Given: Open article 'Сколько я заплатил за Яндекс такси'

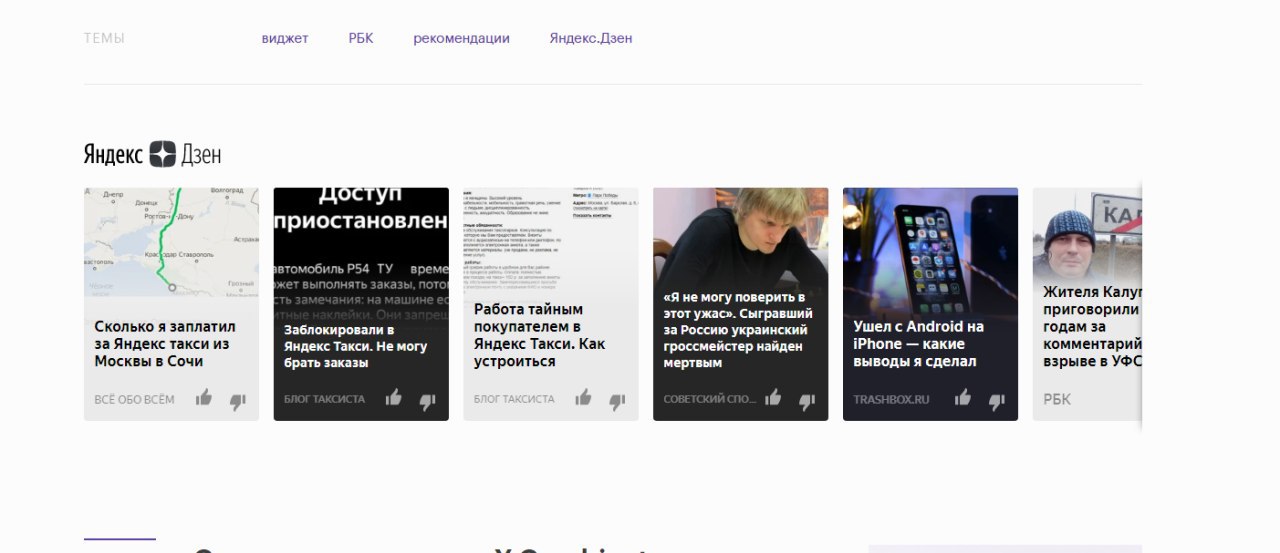Looking at the screenshot, I should (164, 343).
